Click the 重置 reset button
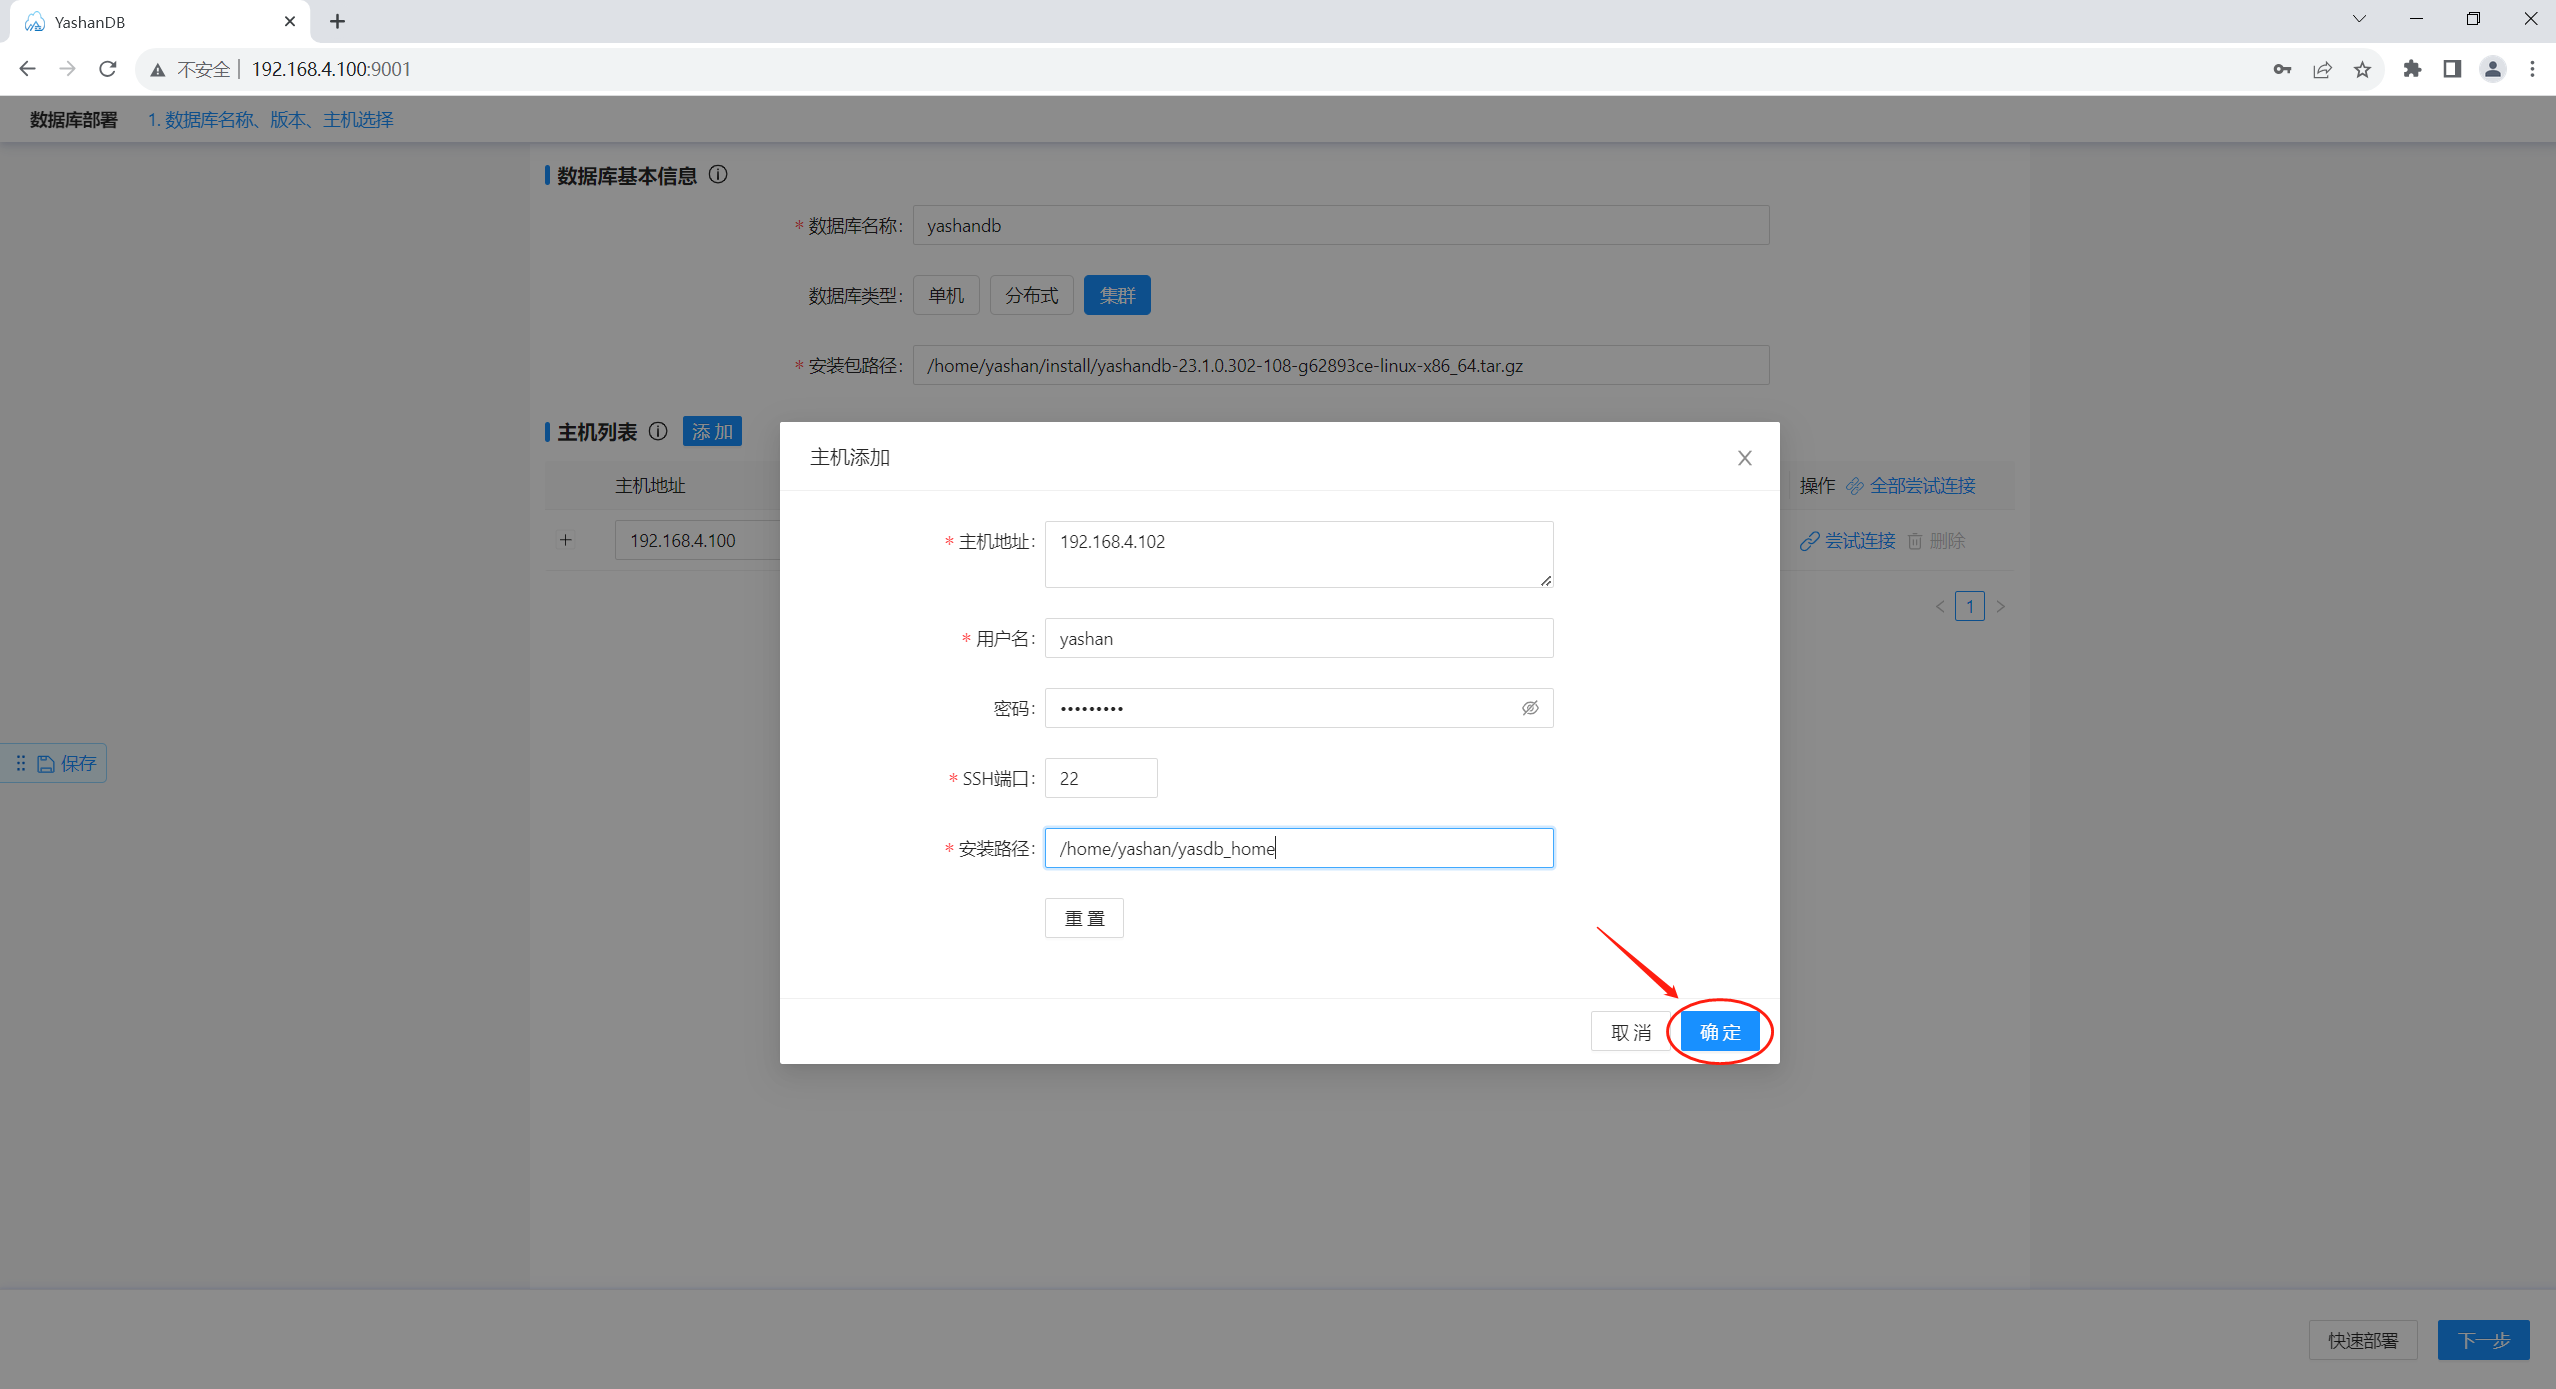Screen dimensions: 2556x1389 tap(1084, 918)
